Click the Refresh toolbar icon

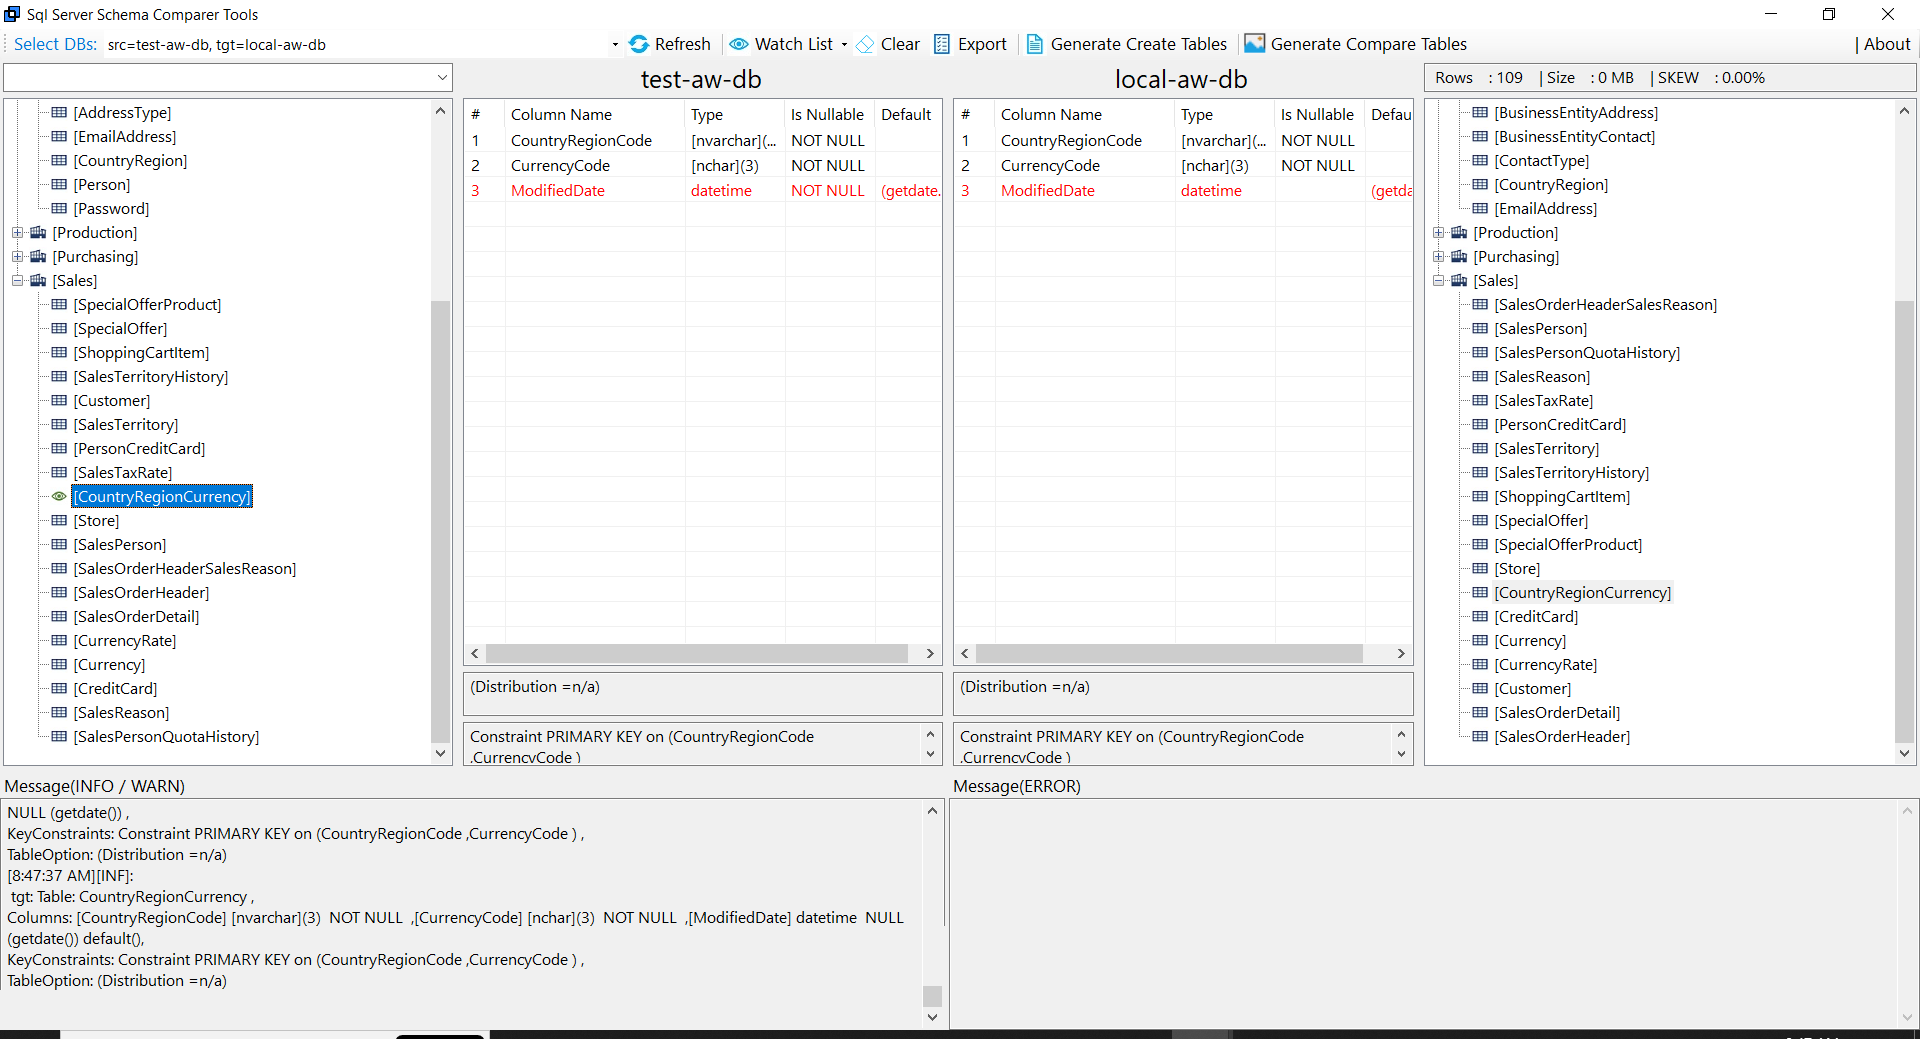tap(639, 44)
